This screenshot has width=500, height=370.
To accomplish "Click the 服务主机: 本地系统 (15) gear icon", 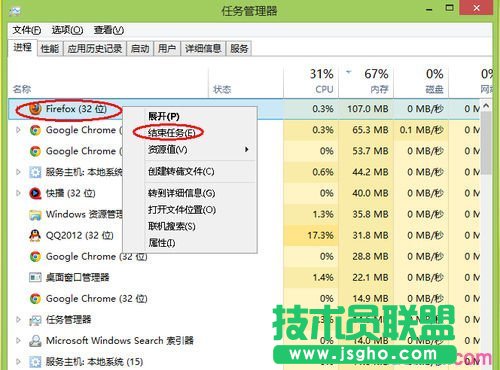I will click(x=35, y=362).
